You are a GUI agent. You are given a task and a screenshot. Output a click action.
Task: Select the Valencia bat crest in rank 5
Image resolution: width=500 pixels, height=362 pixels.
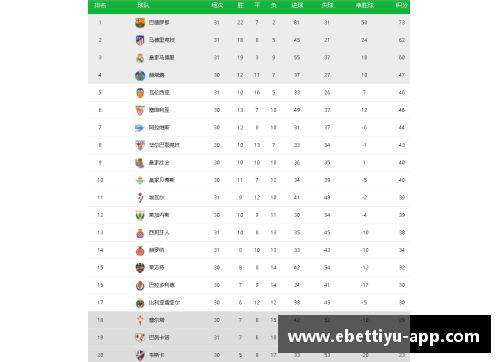pyautogui.click(x=140, y=93)
